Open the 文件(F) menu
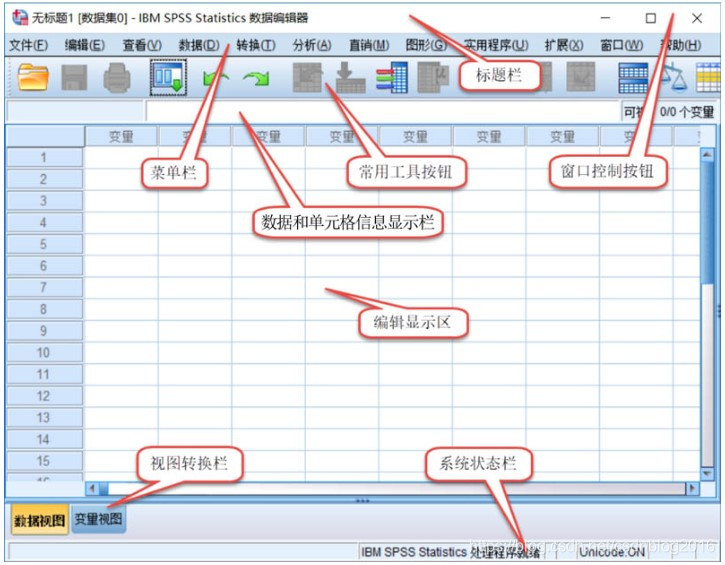 [28, 45]
